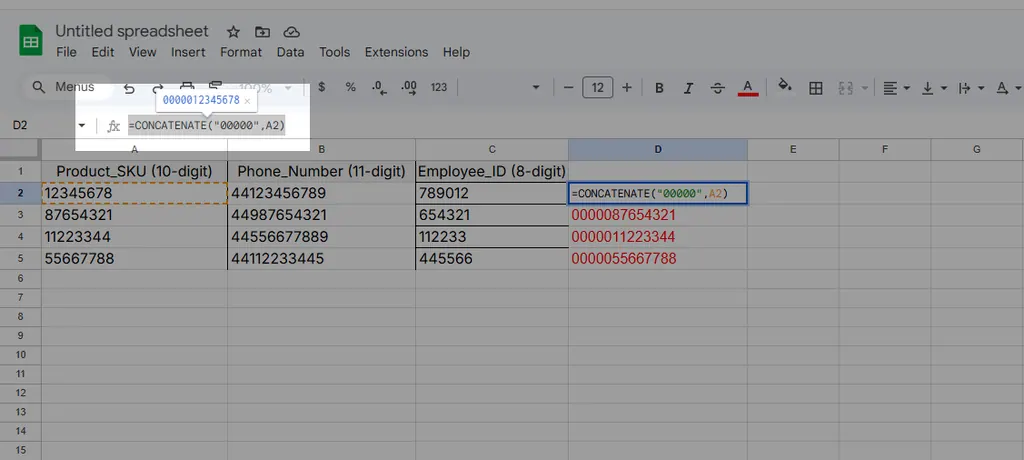Apply bold formatting to cell

[x=659, y=88]
